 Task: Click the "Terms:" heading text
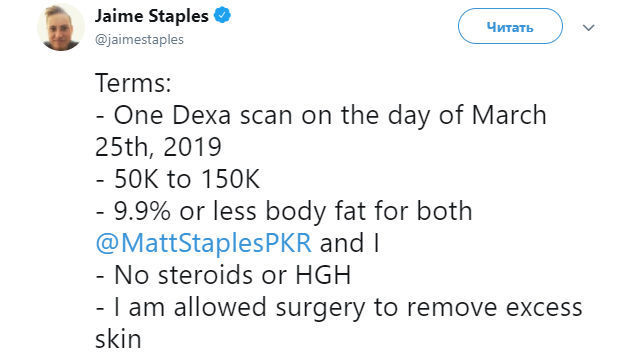tap(133, 83)
